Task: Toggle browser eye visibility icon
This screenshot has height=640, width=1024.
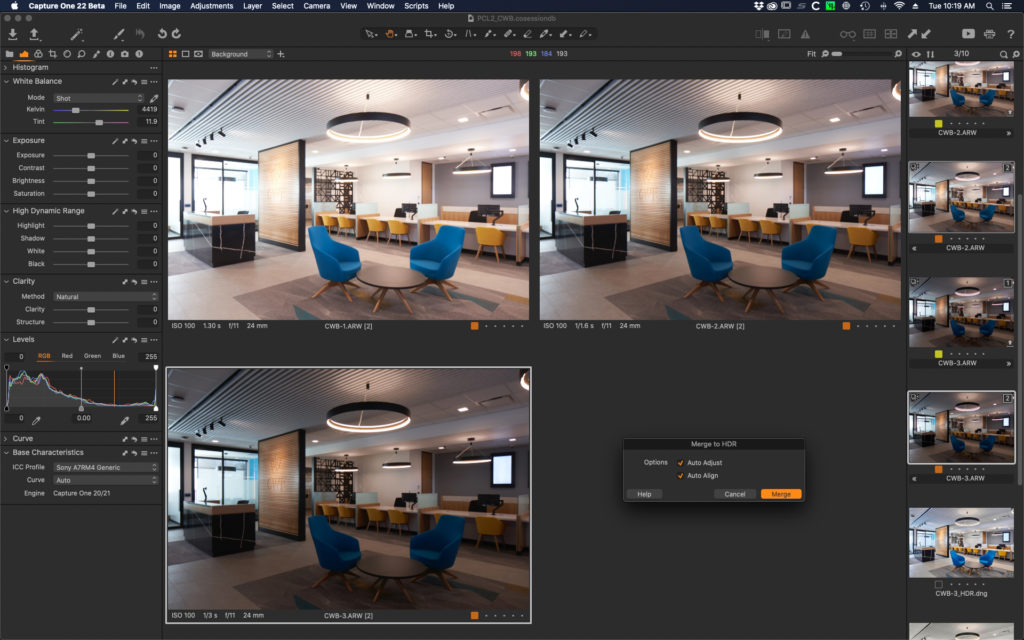Action: coord(916,54)
